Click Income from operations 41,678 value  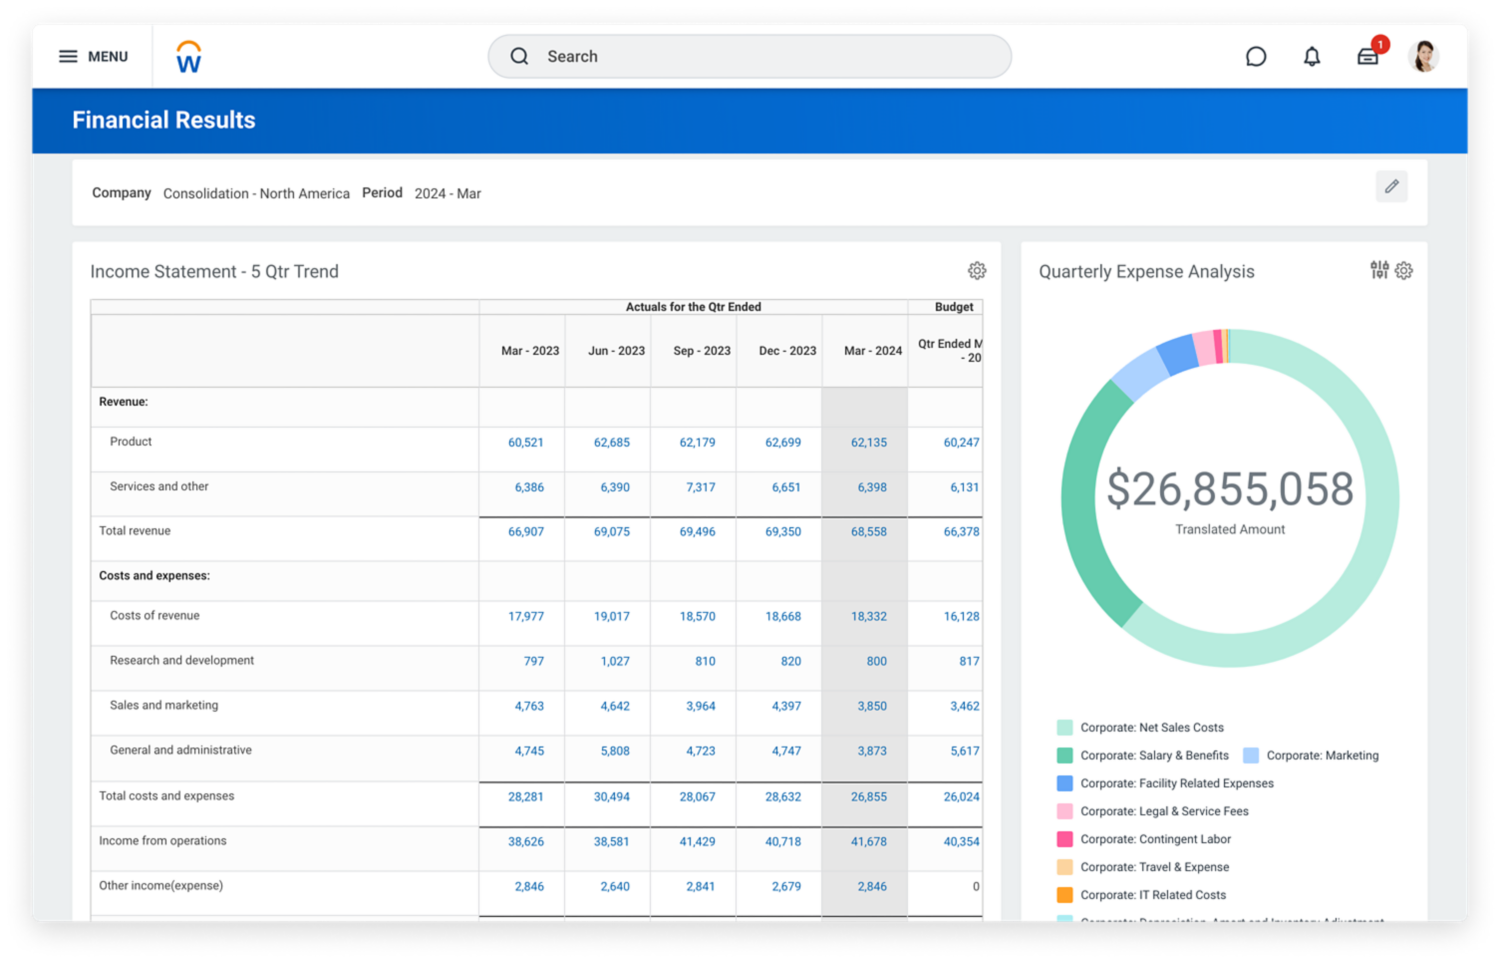click(x=868, y=842)
